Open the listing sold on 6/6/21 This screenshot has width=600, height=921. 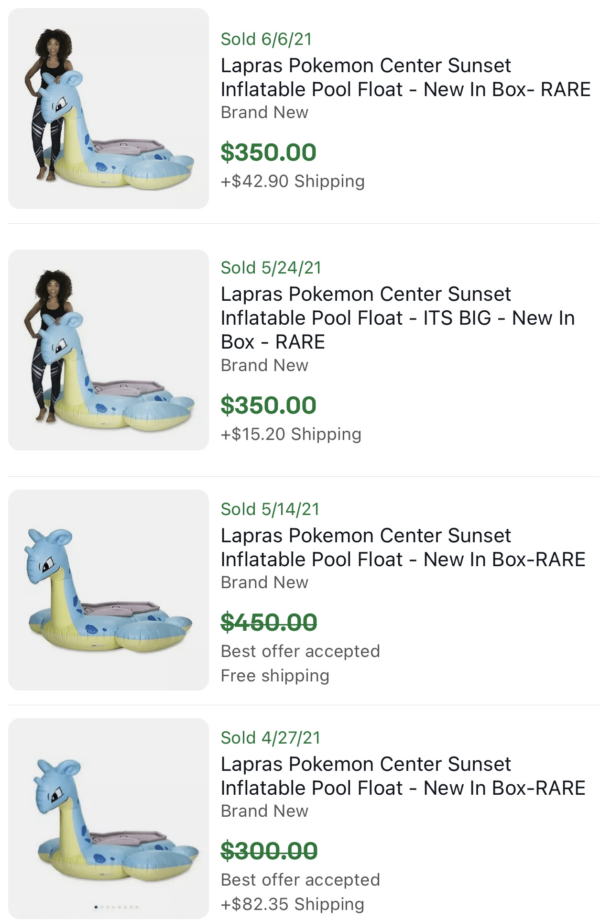404,77
